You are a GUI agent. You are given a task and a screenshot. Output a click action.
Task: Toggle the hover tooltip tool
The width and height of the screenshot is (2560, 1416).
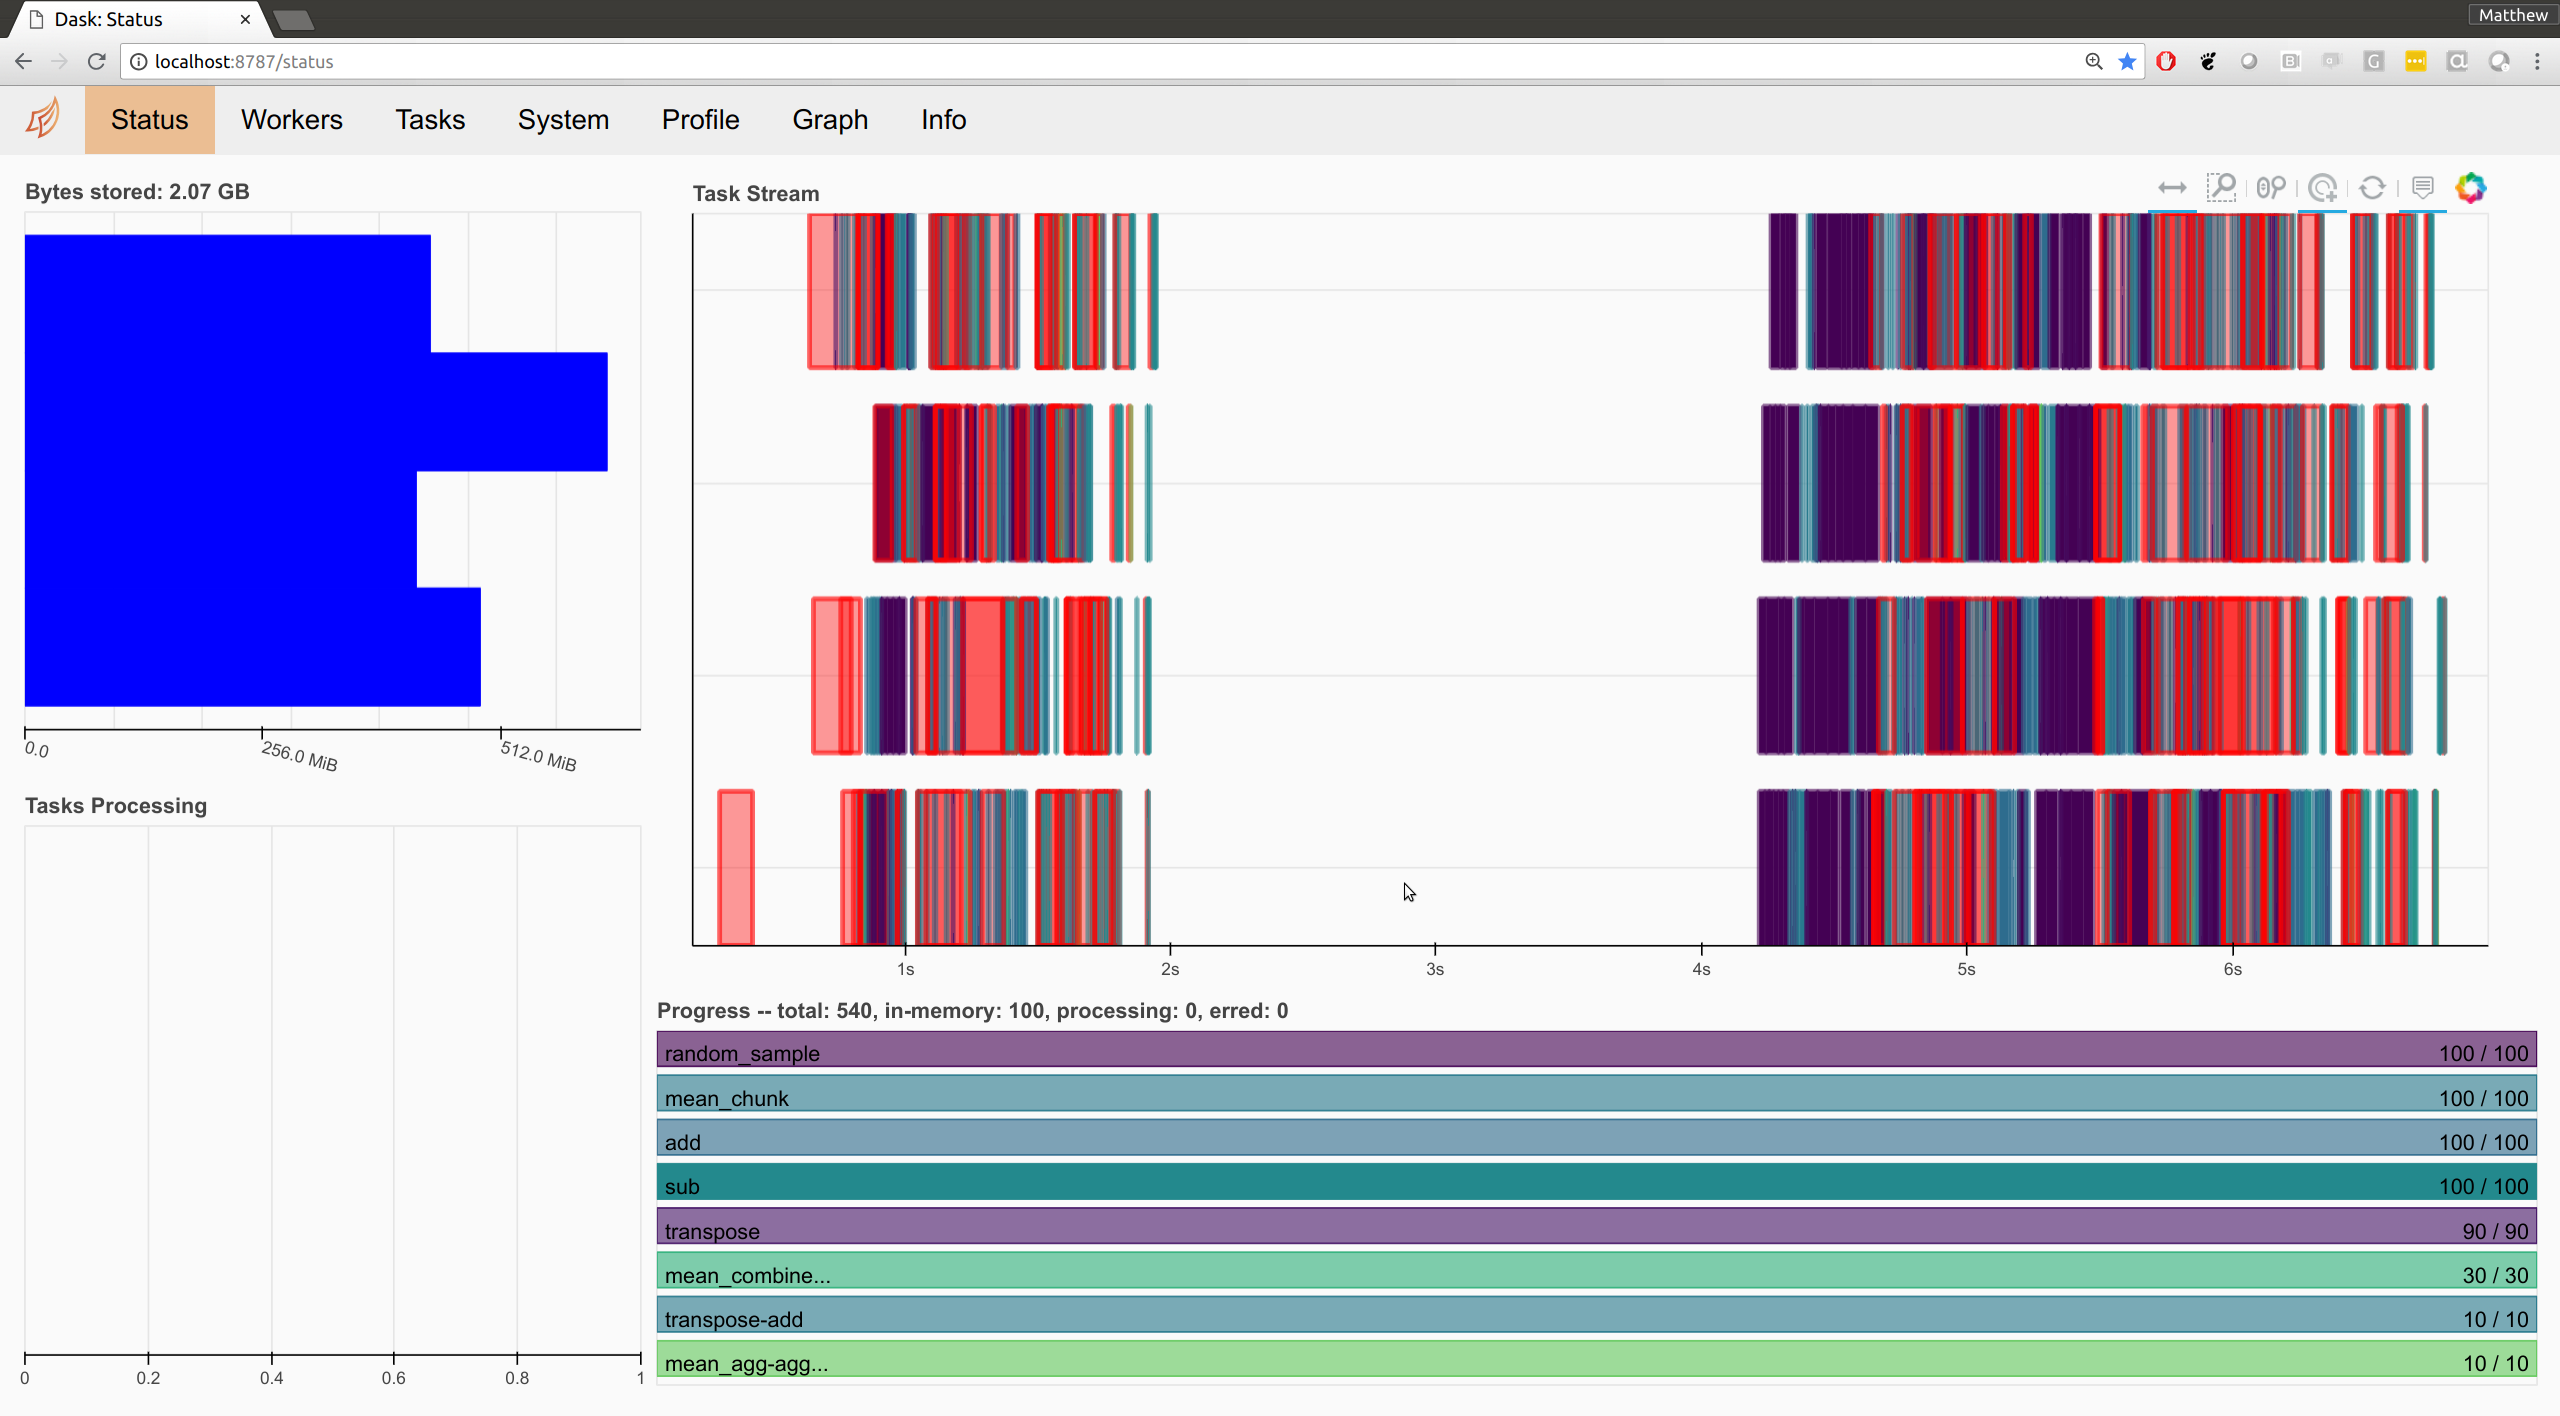click(x=2422, y=188)
